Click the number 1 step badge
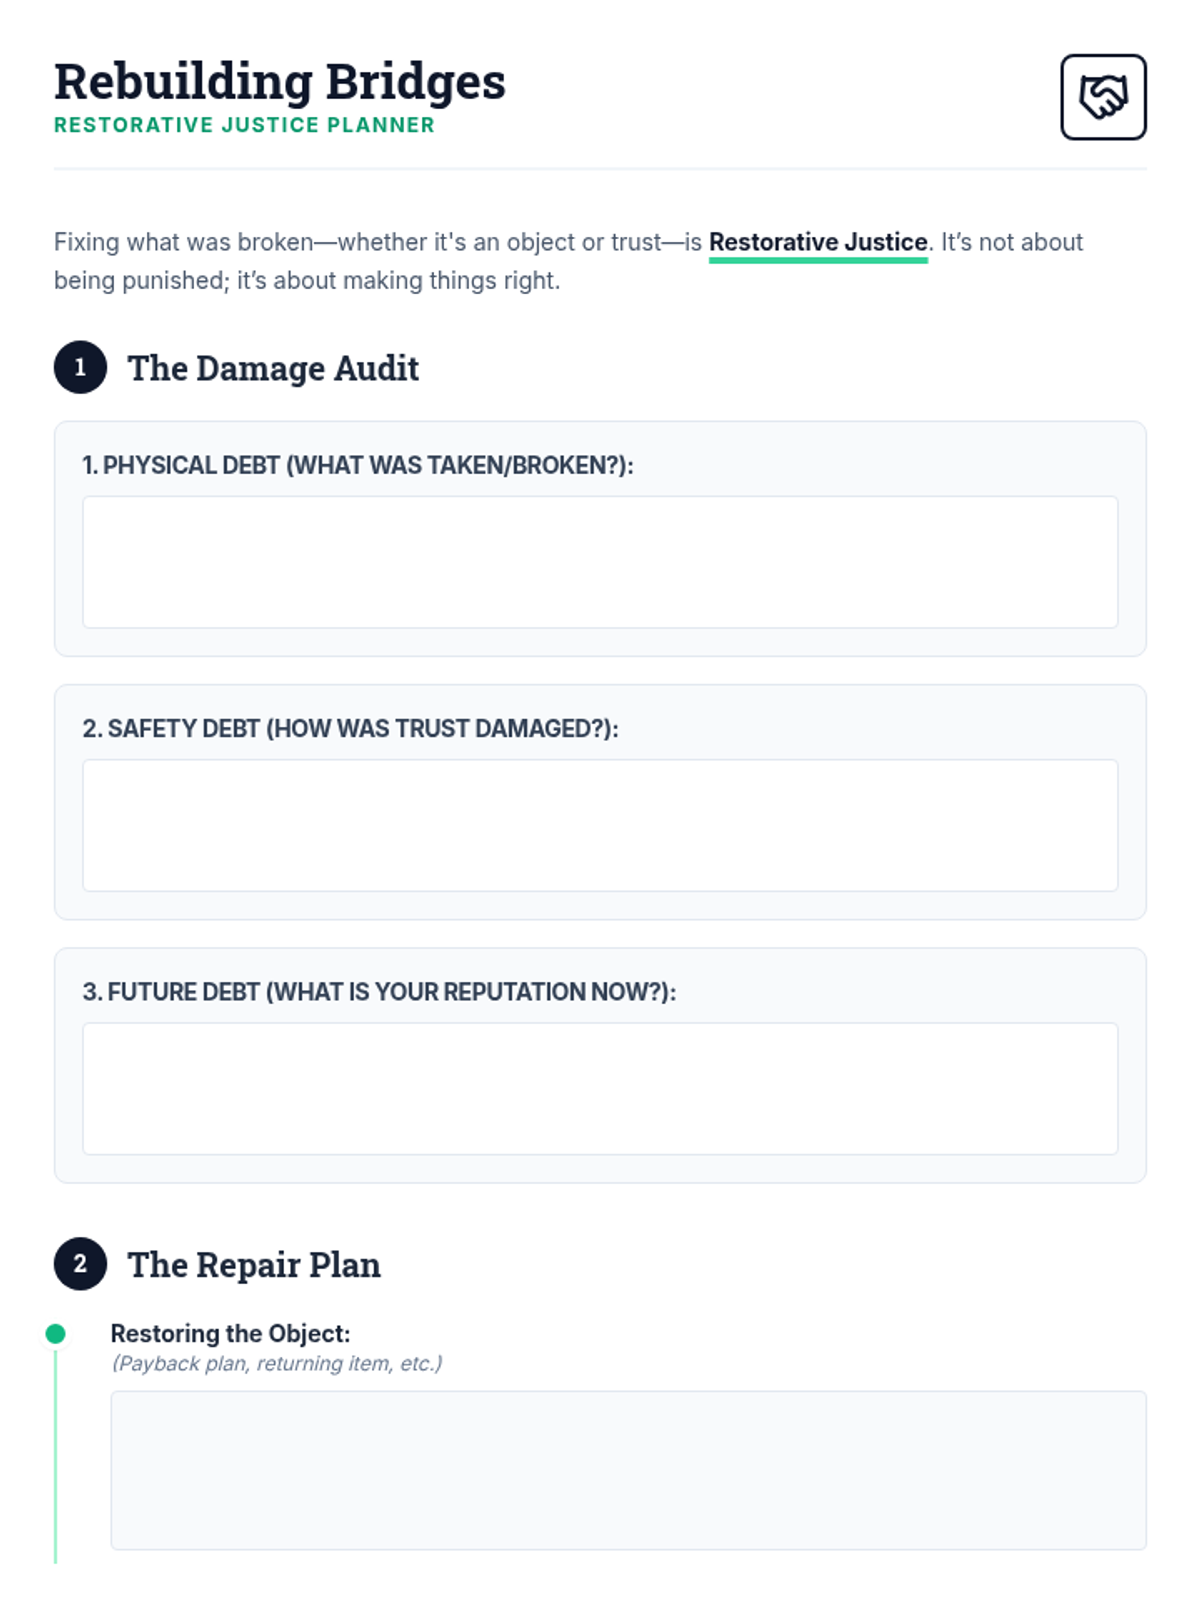1200x1600 pixels. pos(80,367)
